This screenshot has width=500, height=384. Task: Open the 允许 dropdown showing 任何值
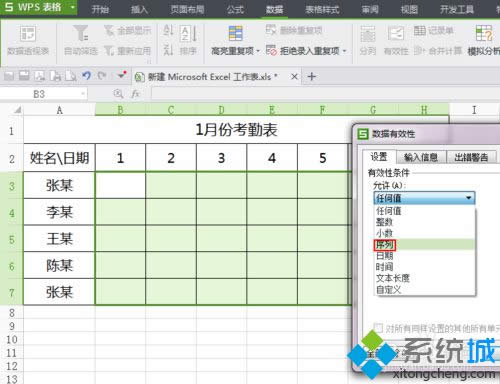tap(424, 198)
